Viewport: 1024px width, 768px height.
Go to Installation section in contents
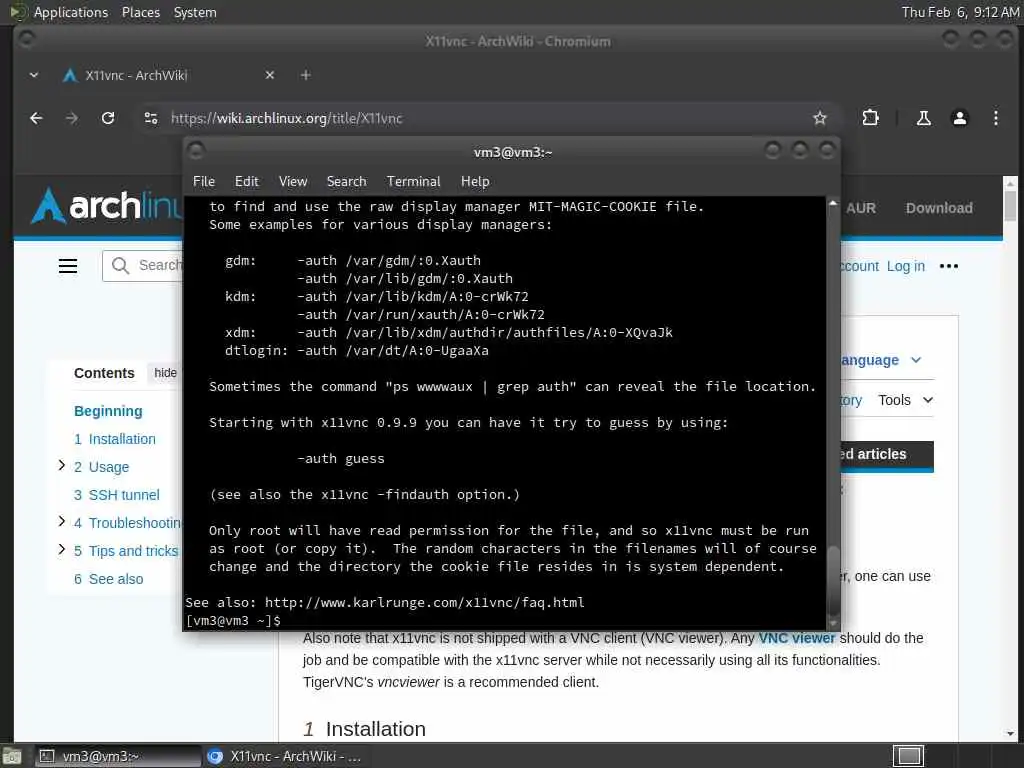[115, 439]
